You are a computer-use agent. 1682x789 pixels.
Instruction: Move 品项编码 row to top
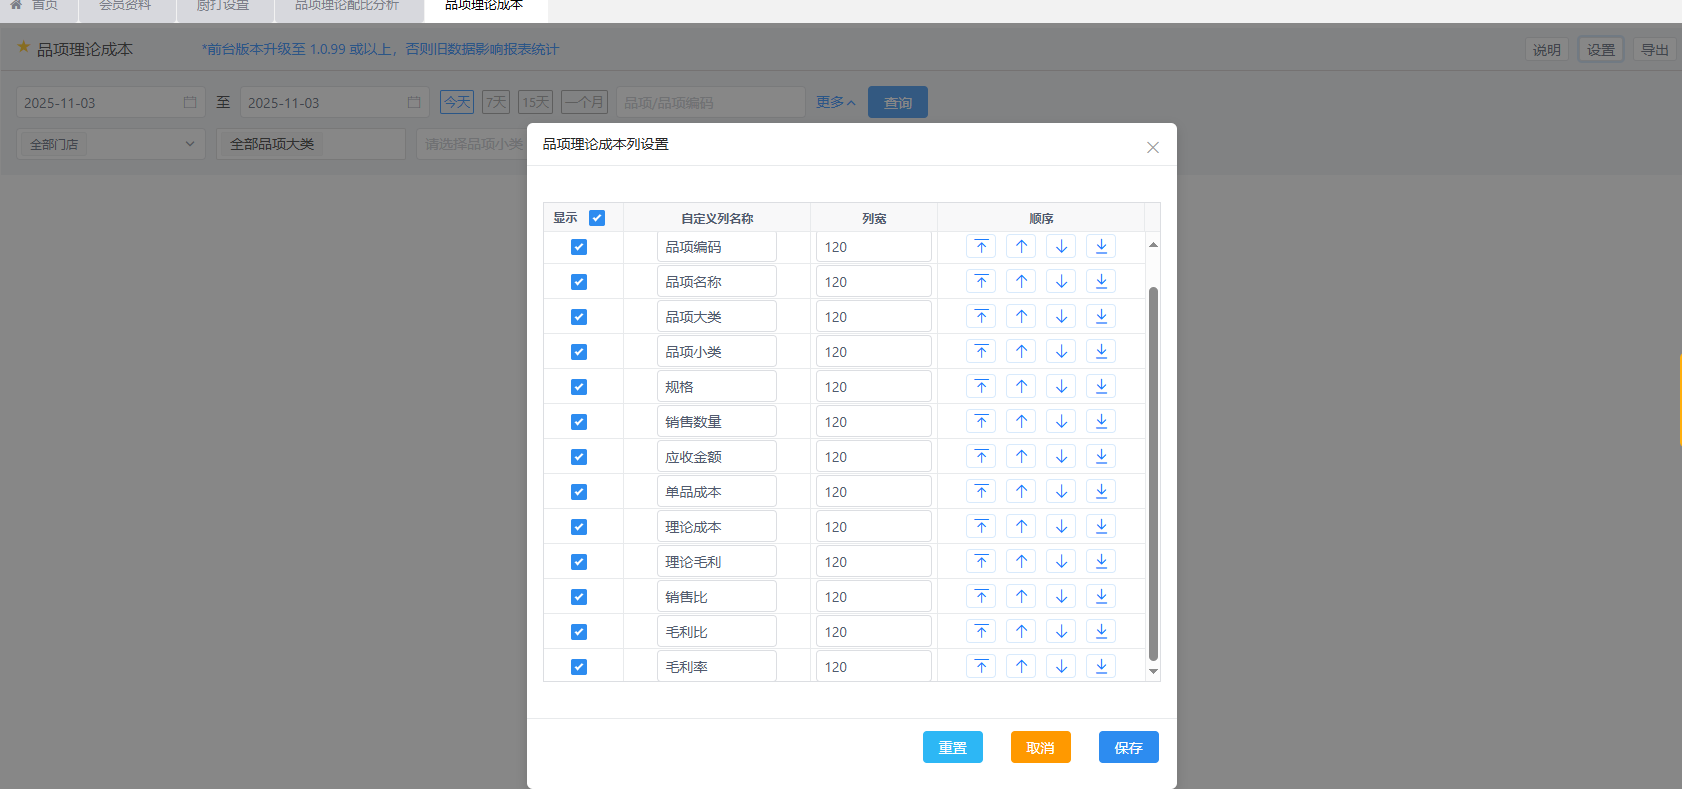click(981, 247)
